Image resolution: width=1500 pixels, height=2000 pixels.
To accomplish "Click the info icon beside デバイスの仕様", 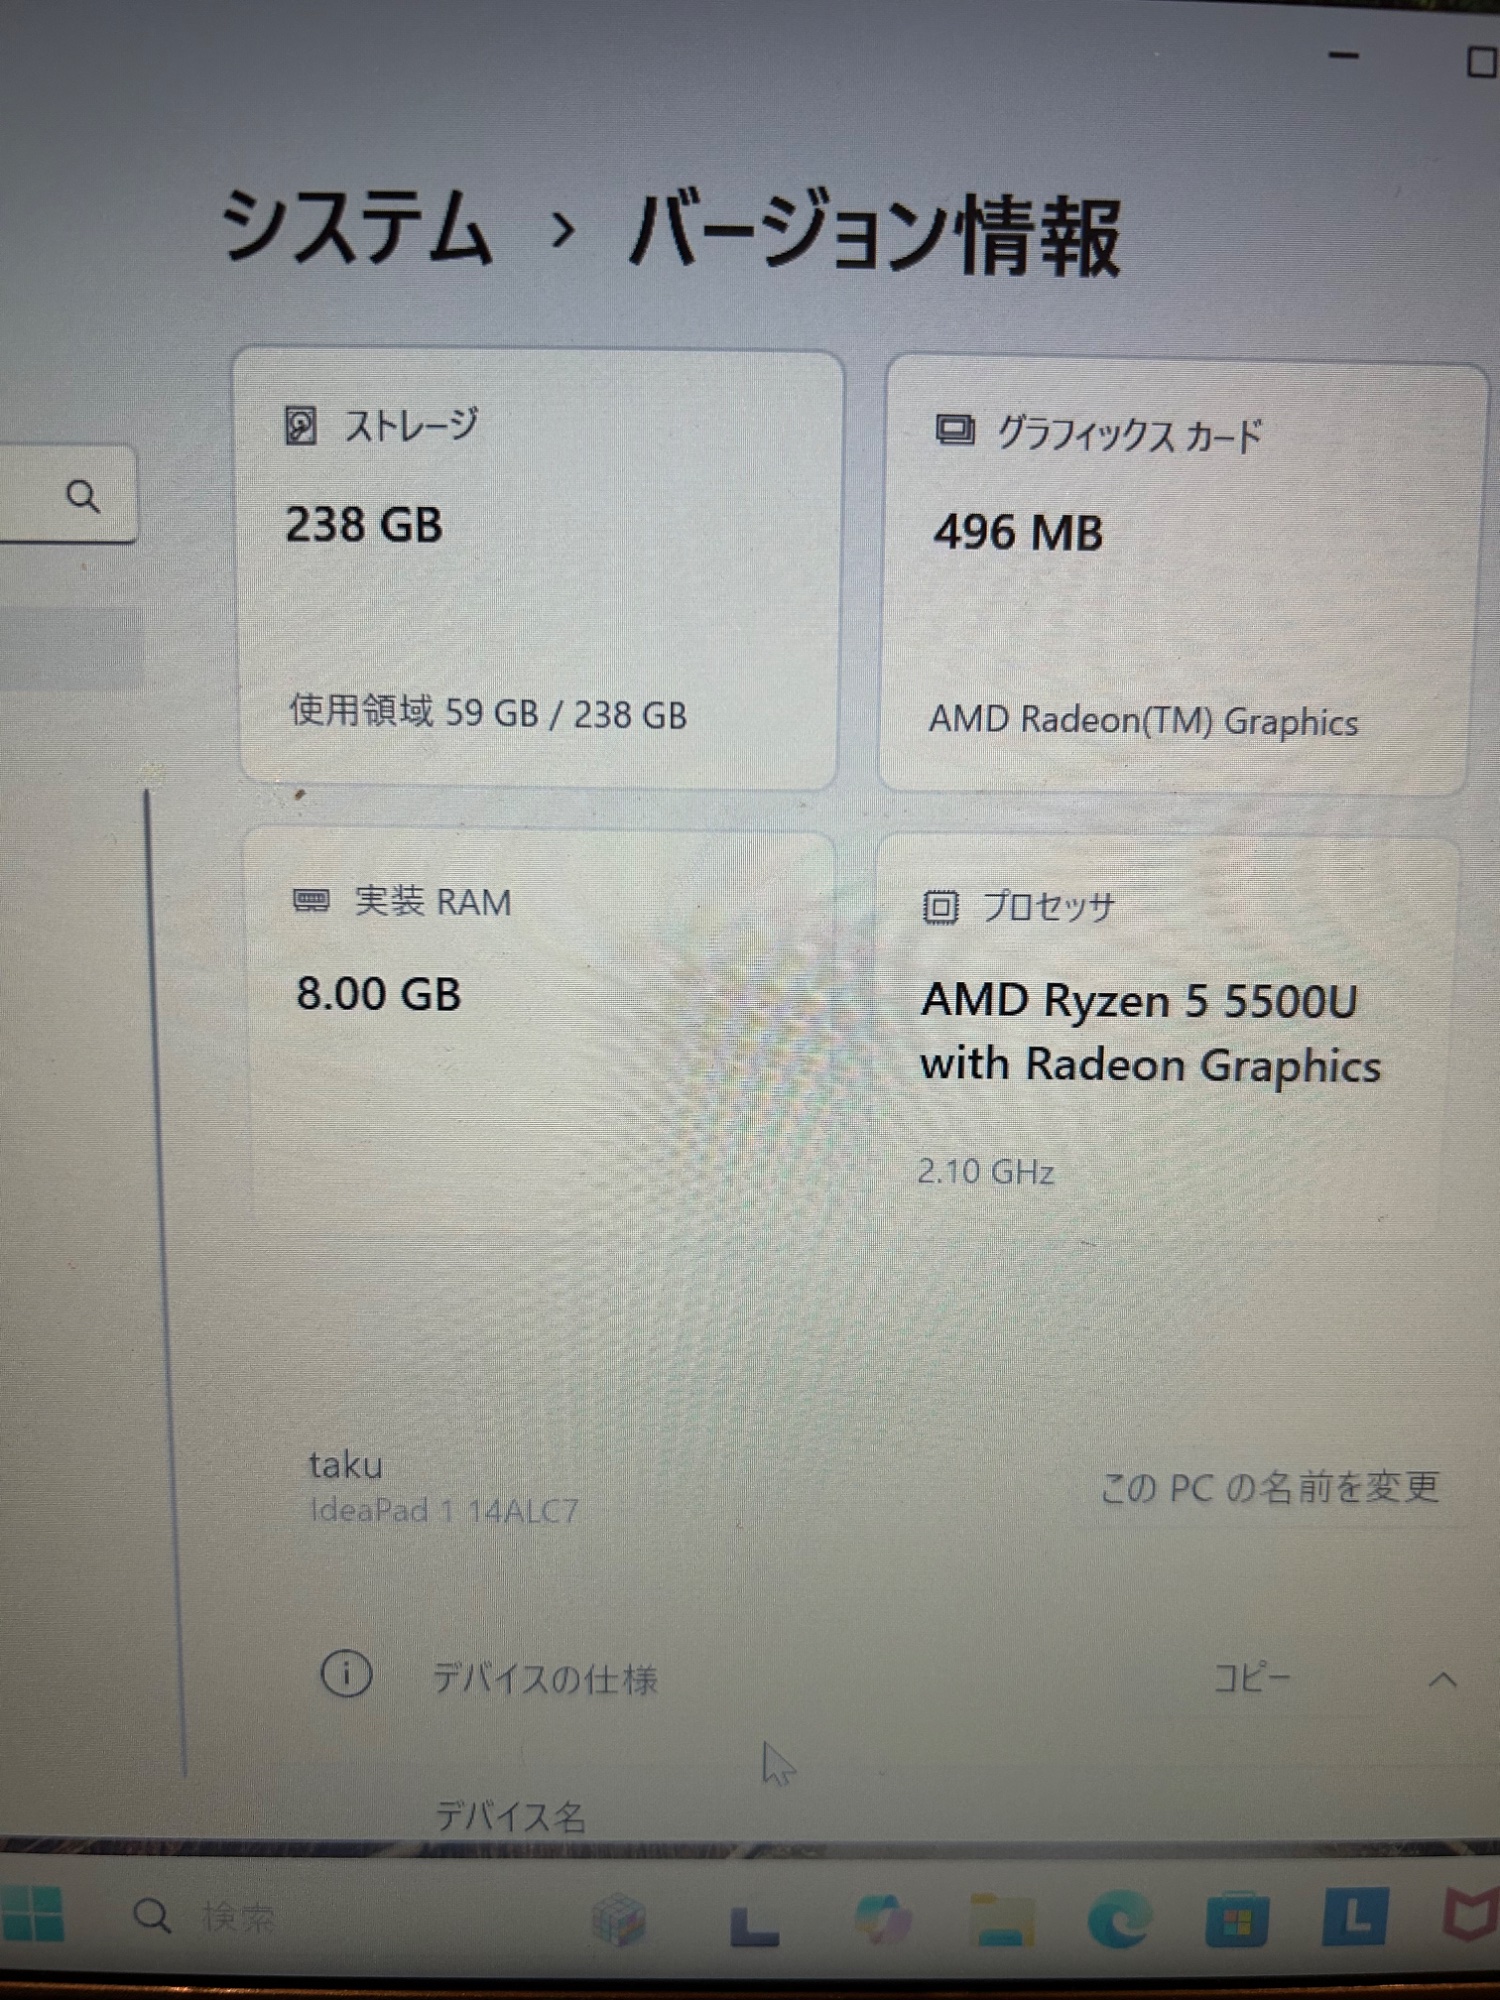I will [346, 1673].
